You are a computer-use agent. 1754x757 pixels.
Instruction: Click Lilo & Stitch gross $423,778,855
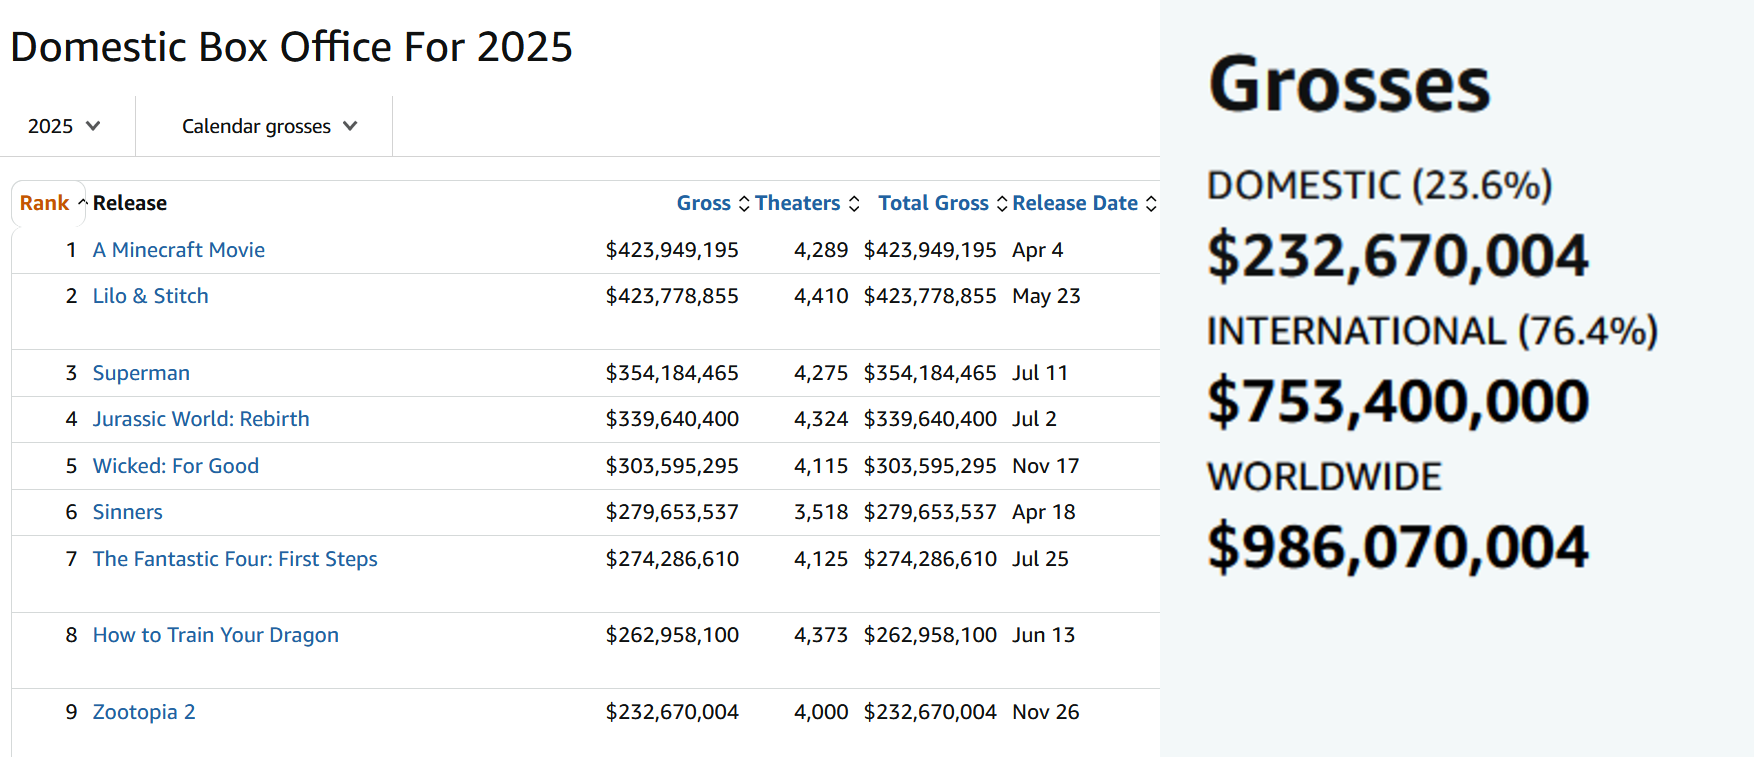pos(672,296)
